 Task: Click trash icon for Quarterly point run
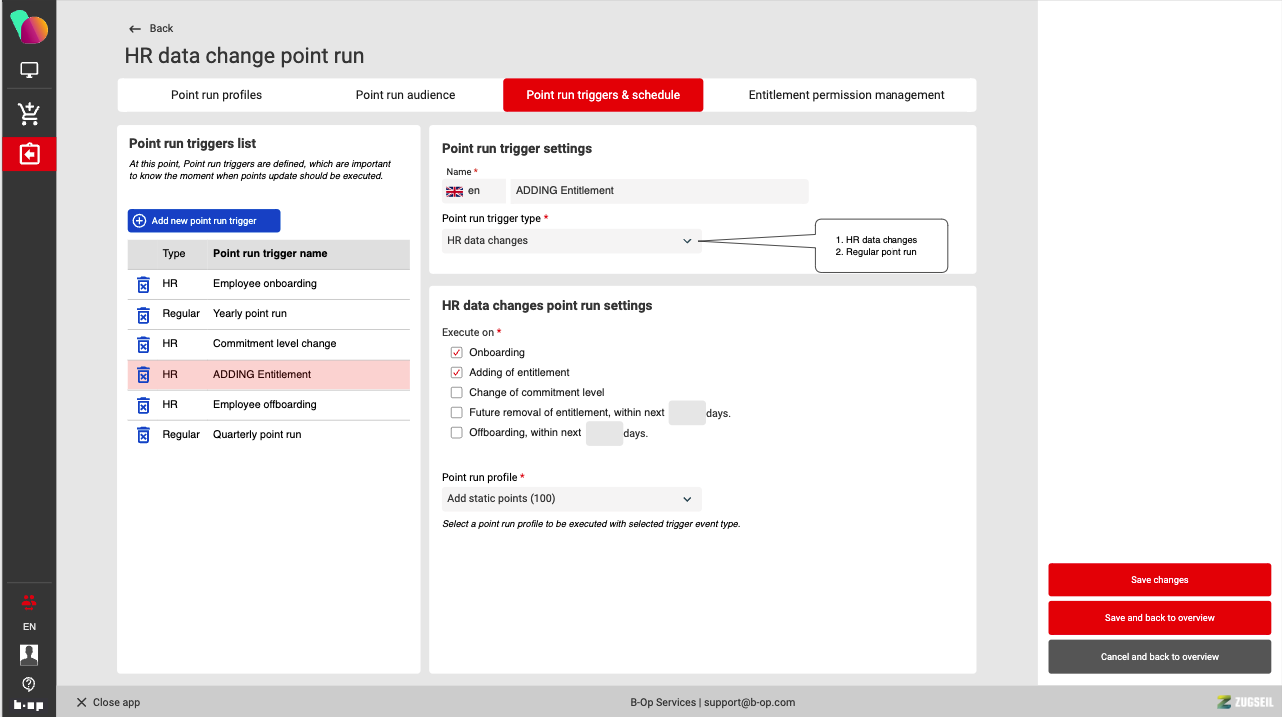pyautogui.click(x=143, y=435)
